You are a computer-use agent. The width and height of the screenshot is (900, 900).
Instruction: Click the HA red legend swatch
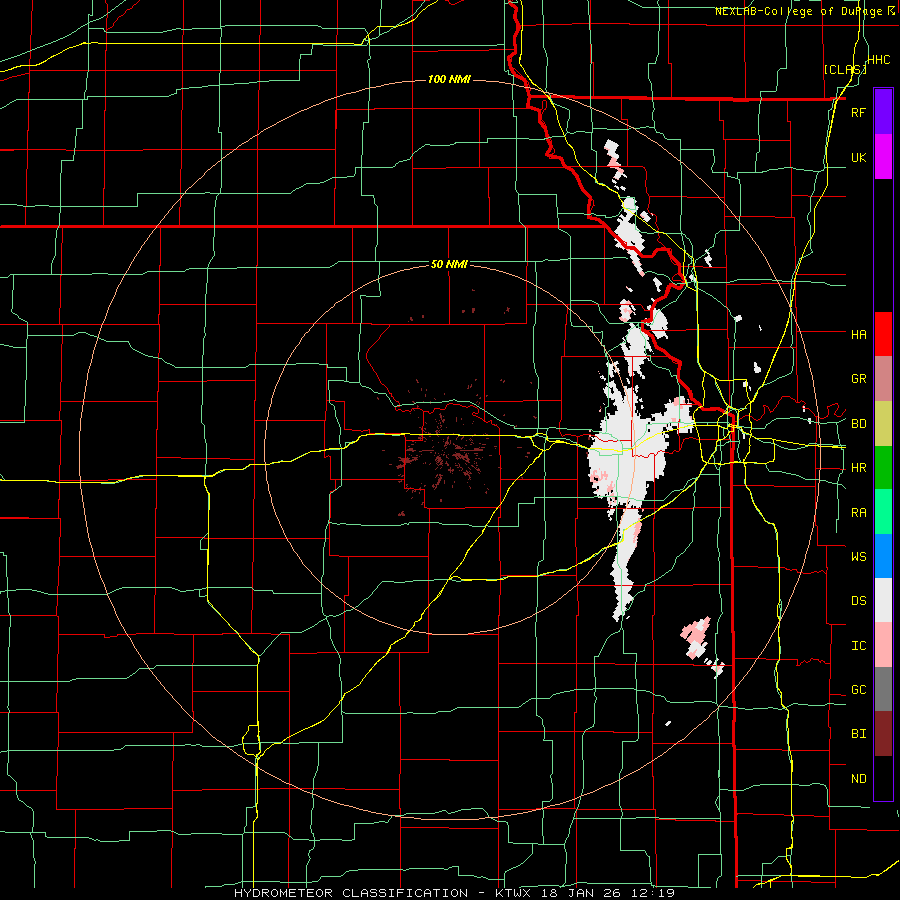(x=883, y=334)
